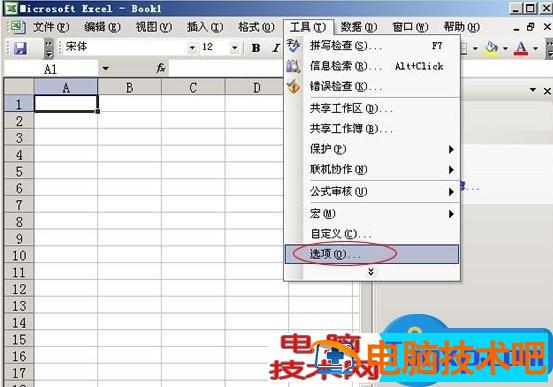The width and height of the screenshot is (553, 387).
Task: Open the Fill Color dropdown arrow
Action: (x=505, y=48)
